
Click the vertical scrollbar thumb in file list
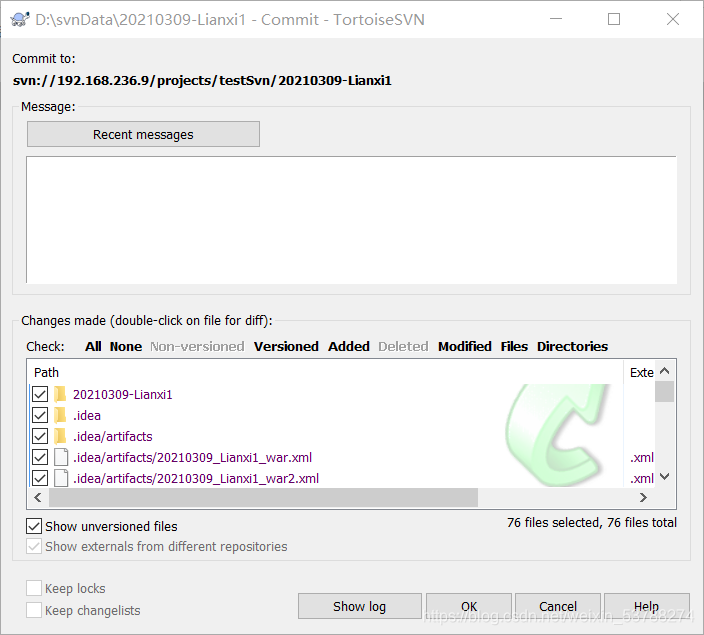tap(665, 392)
